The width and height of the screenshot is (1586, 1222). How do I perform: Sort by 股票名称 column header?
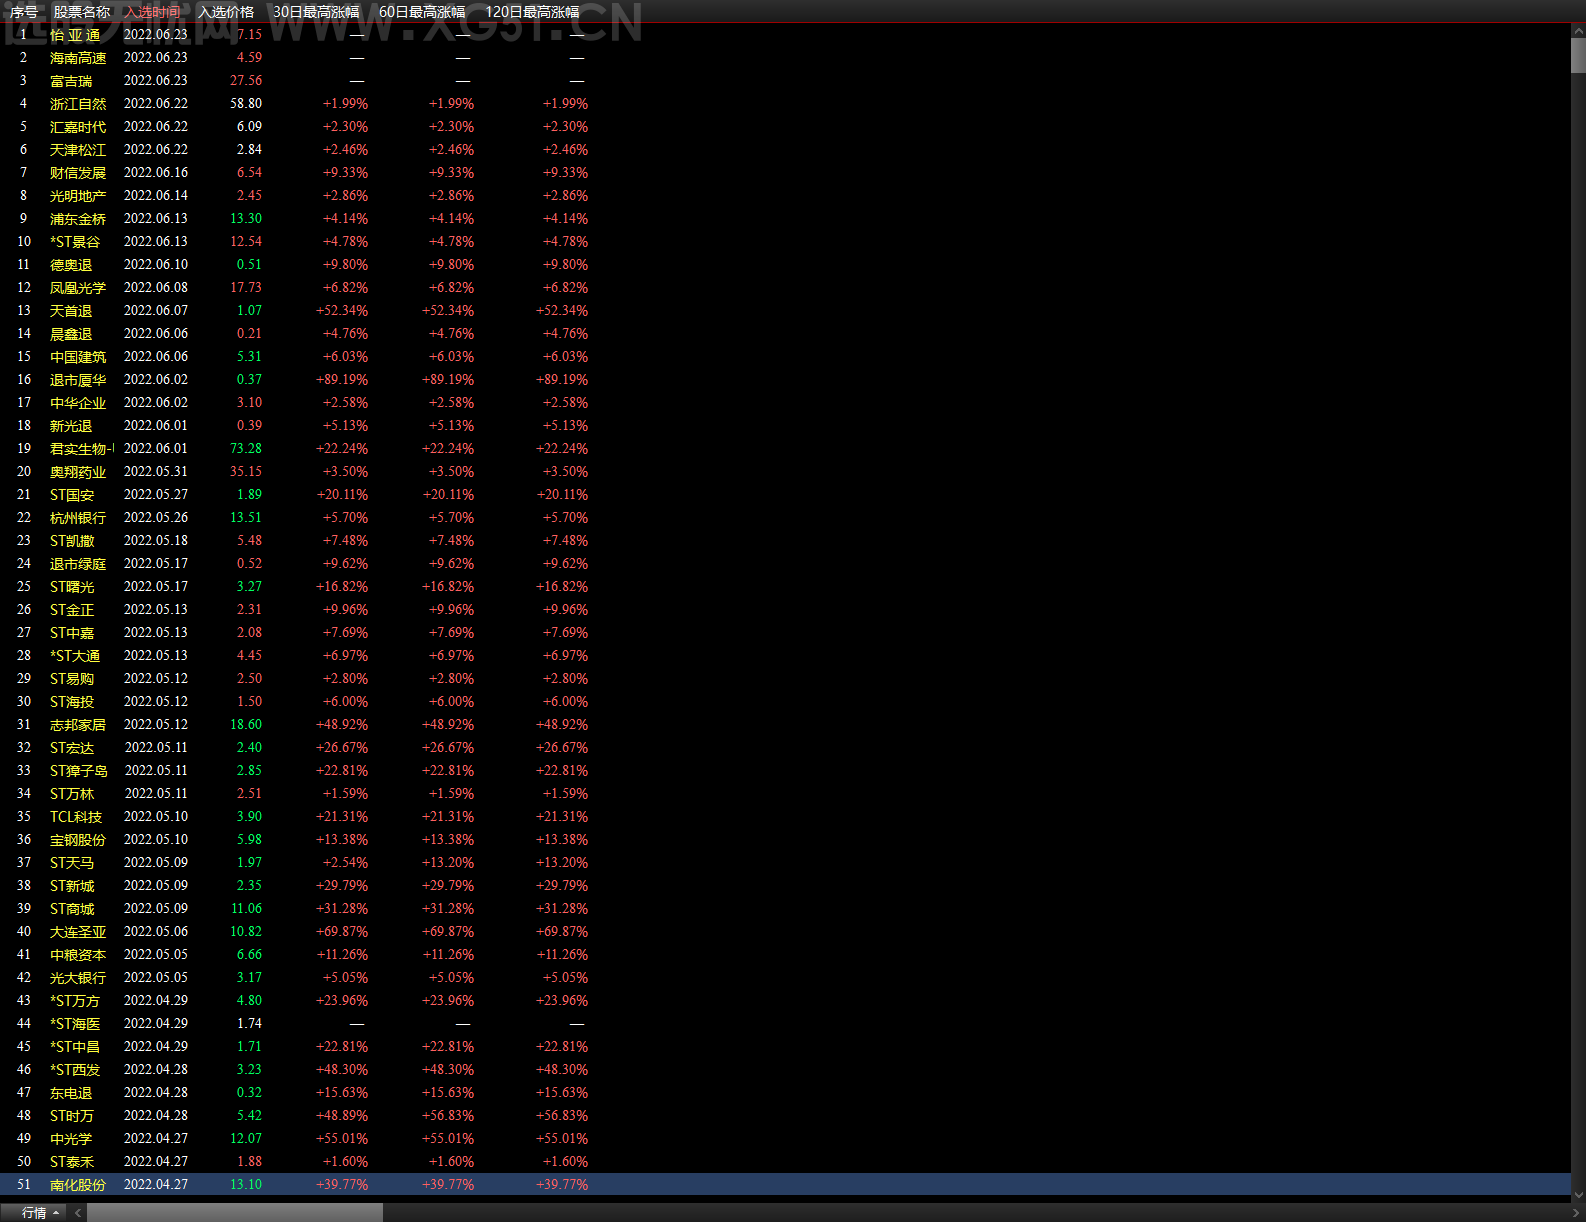pyautogui.click(x=82, y=12)
